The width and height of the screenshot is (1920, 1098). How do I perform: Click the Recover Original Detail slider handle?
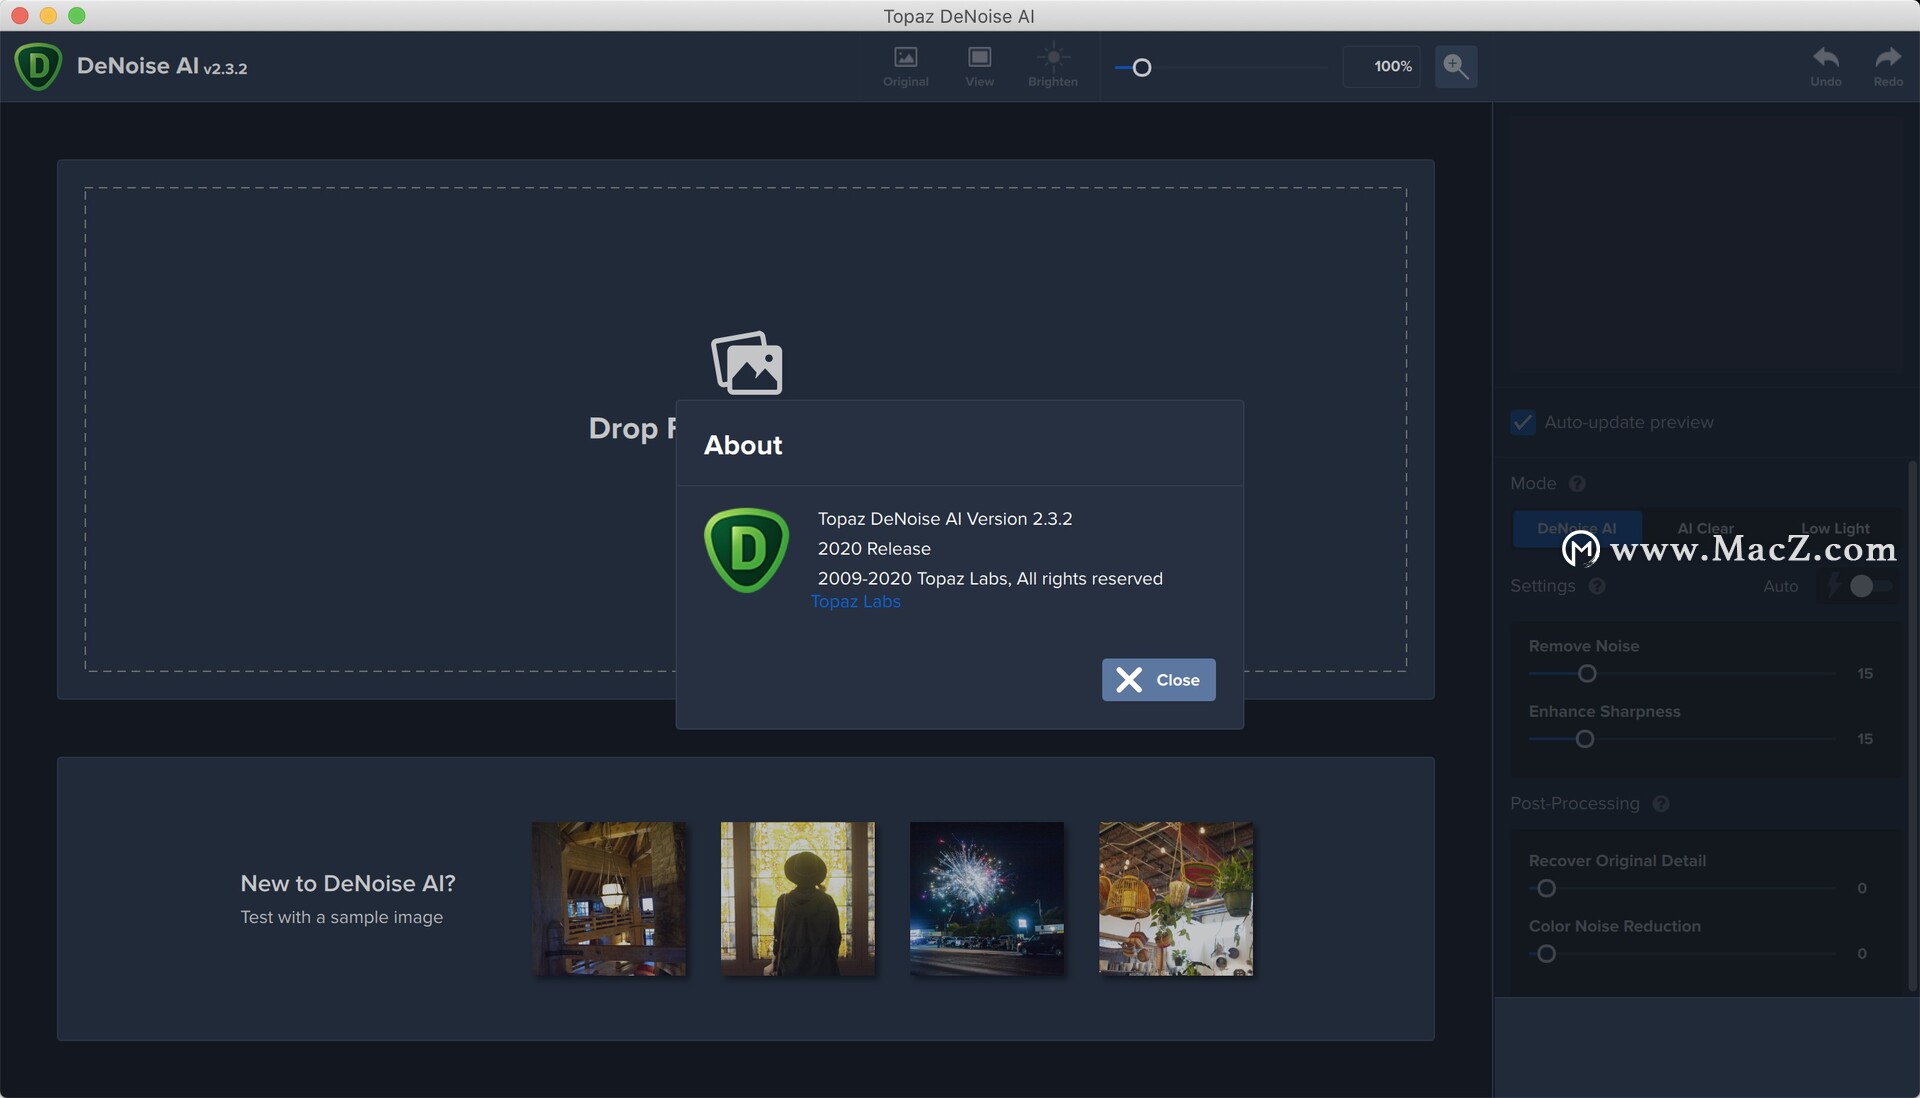pos(1547,889)
